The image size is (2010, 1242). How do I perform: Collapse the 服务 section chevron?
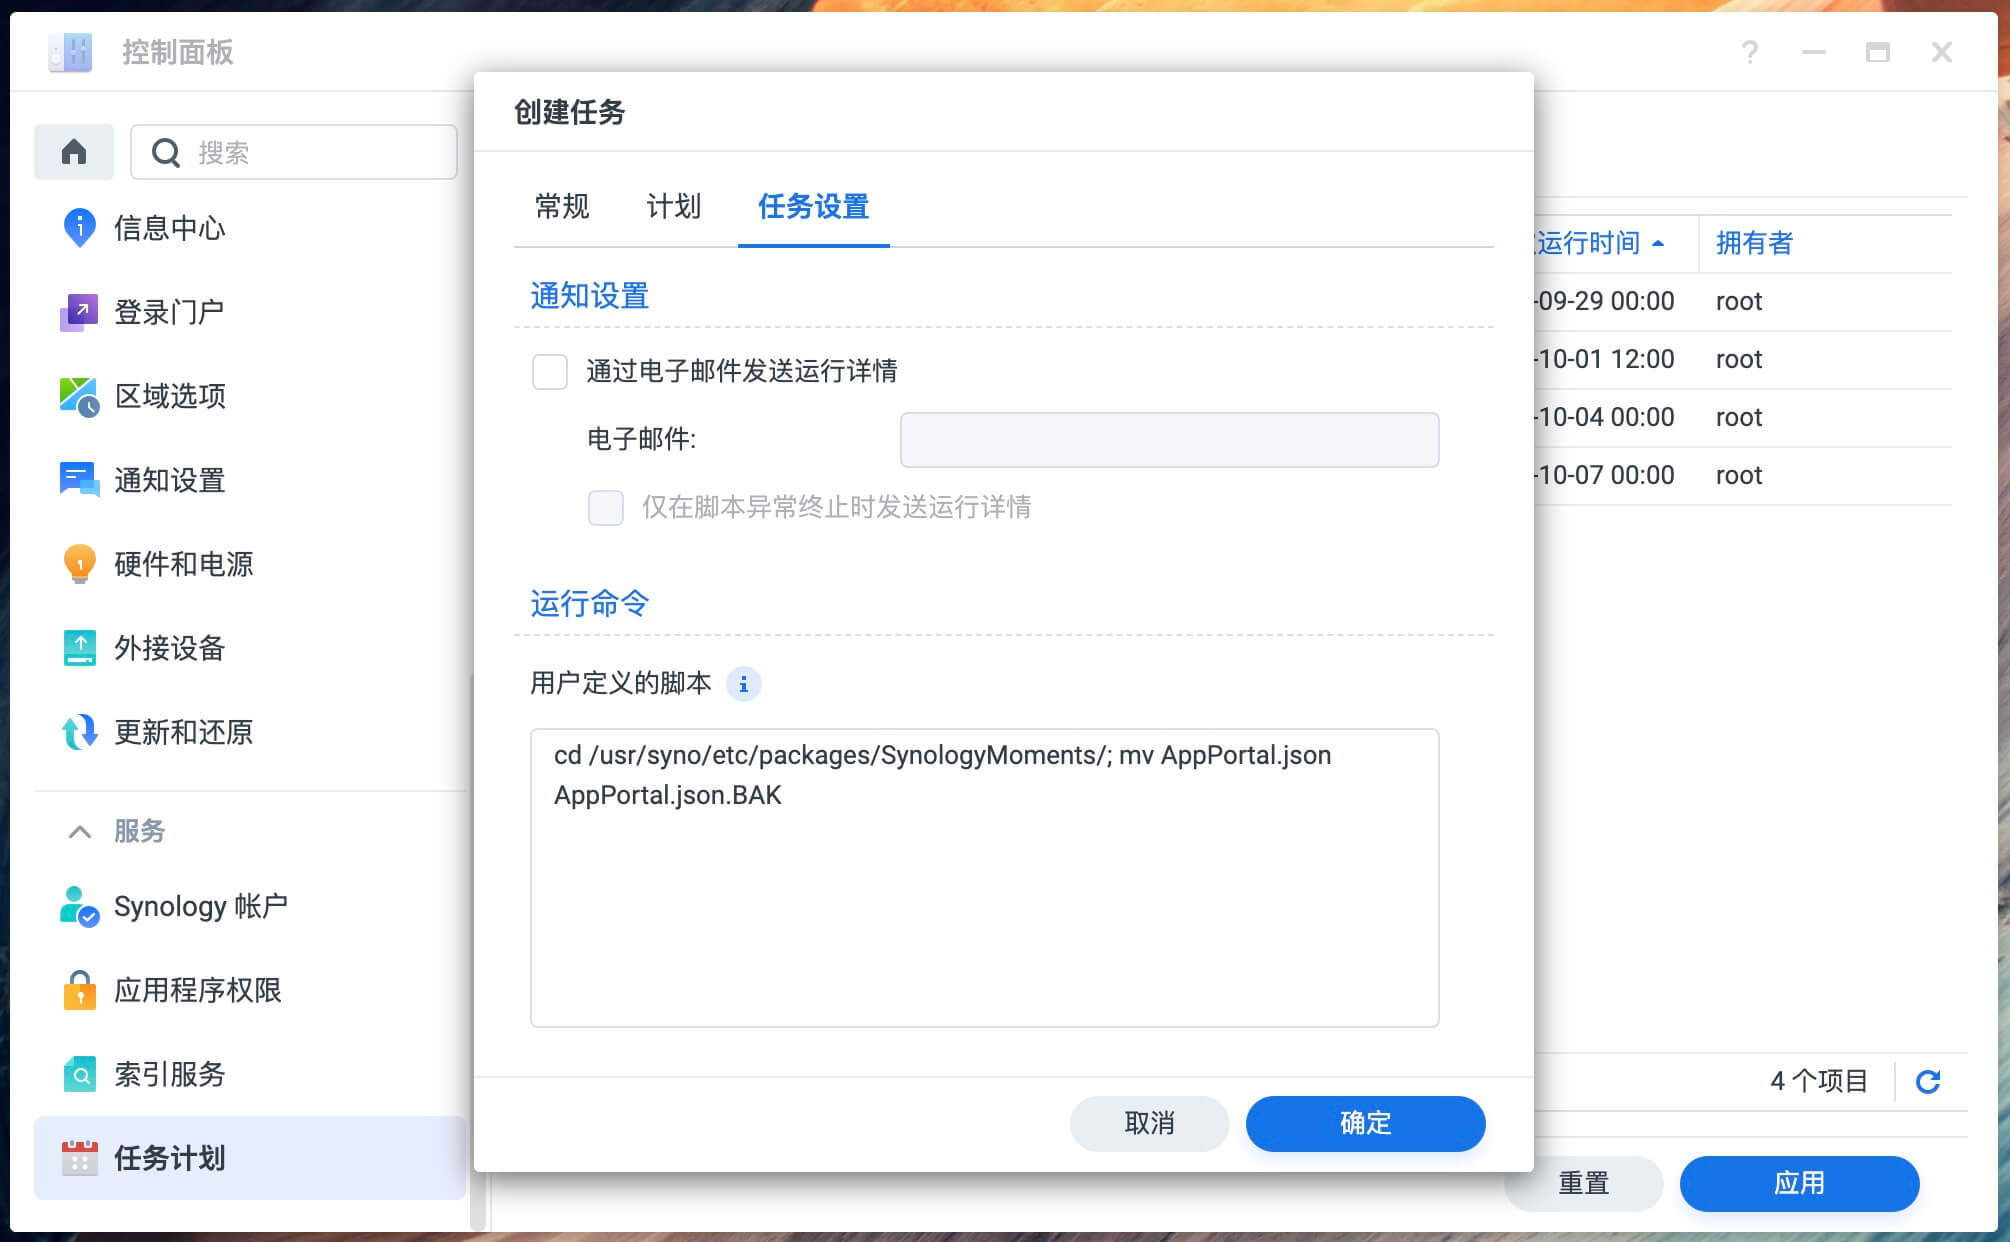[79, 831]
